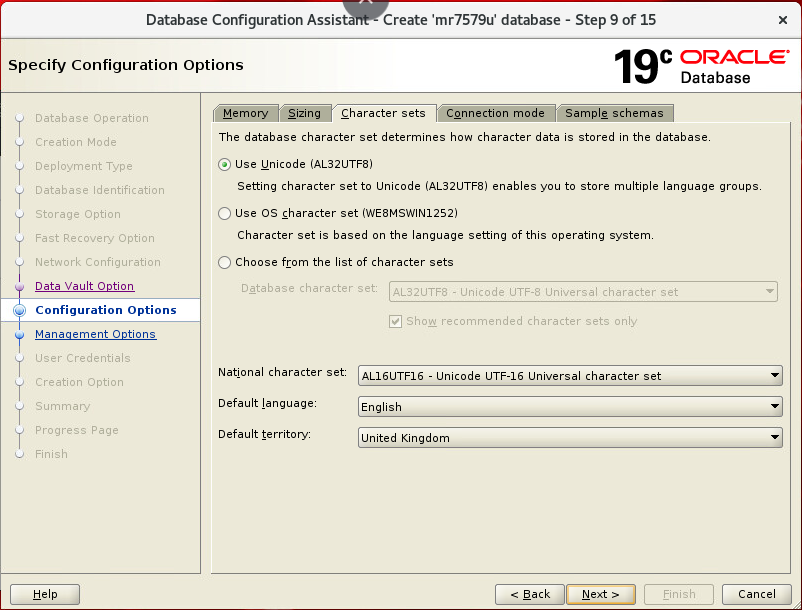The image size is (802, 610).
Task: Click the Summary step label
Action: click(62, 406)
